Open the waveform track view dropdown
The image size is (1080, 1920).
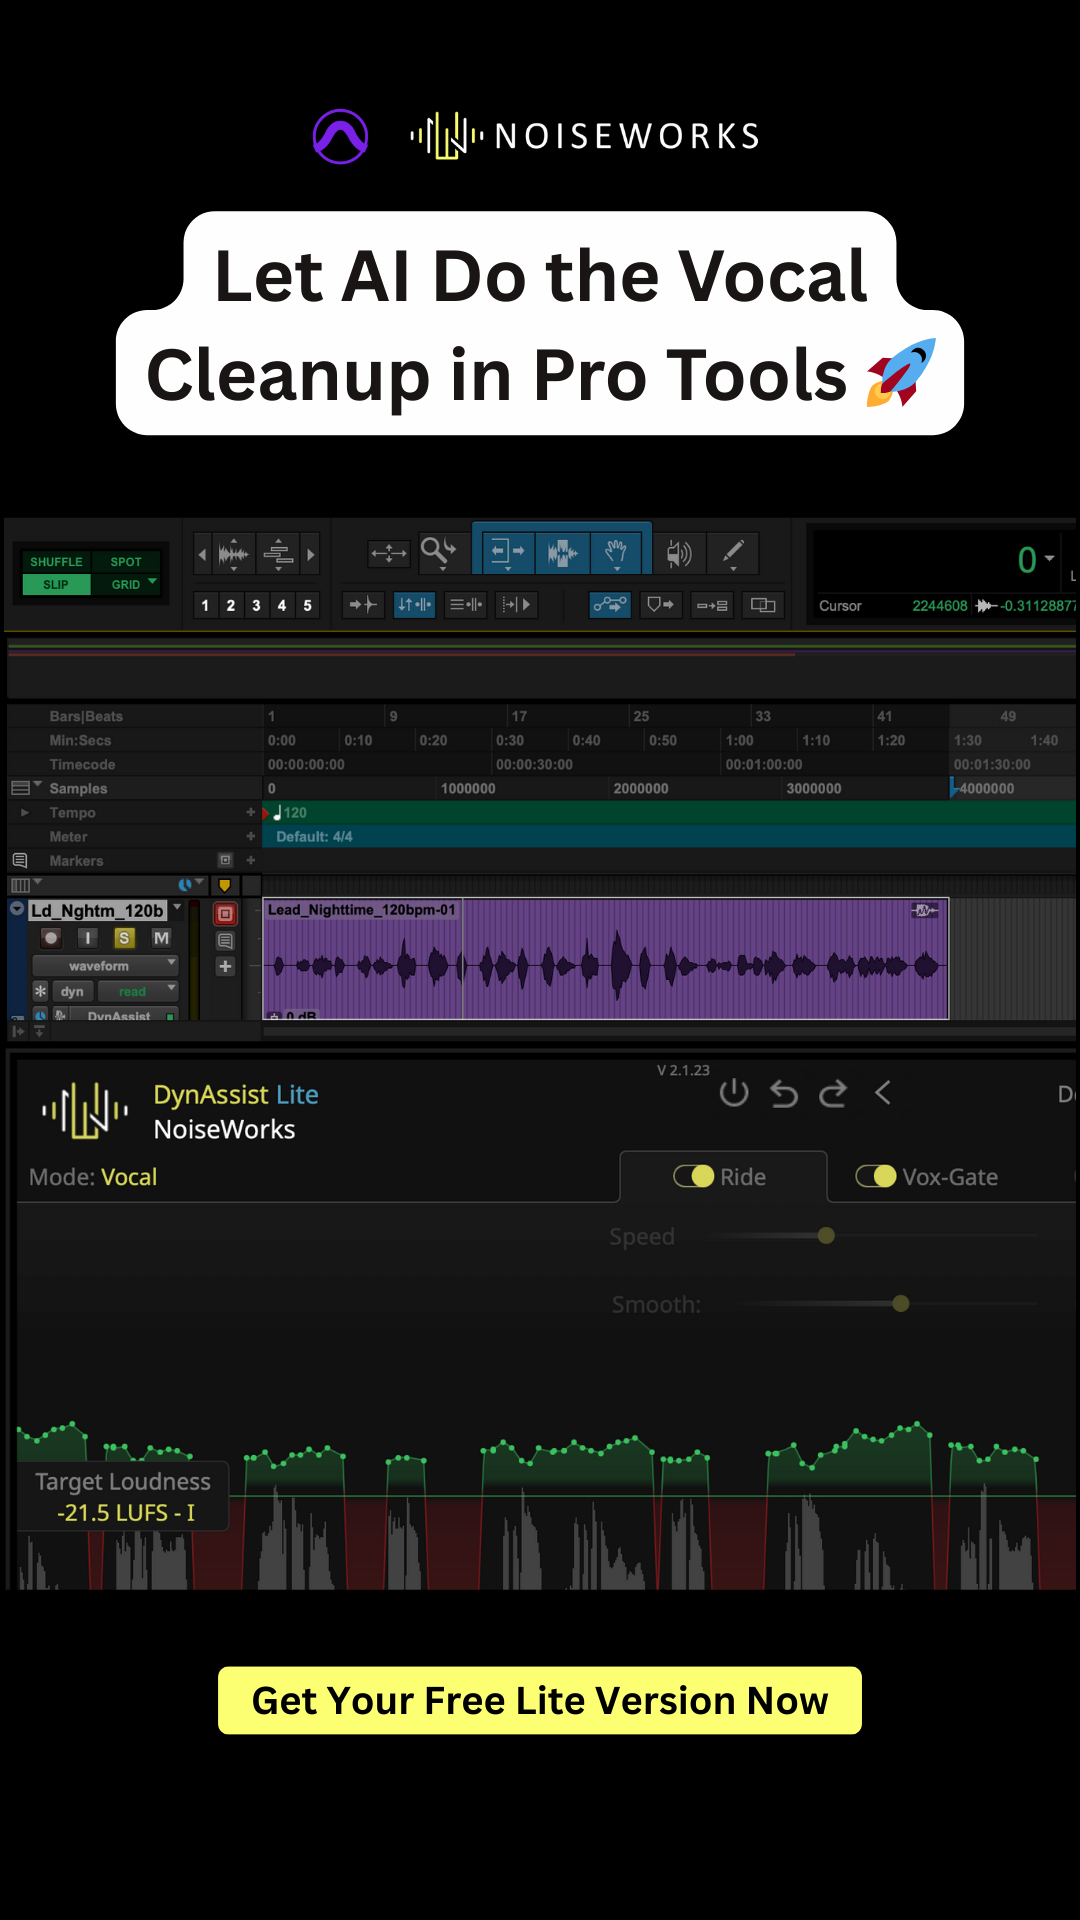[x=105, y=966]
